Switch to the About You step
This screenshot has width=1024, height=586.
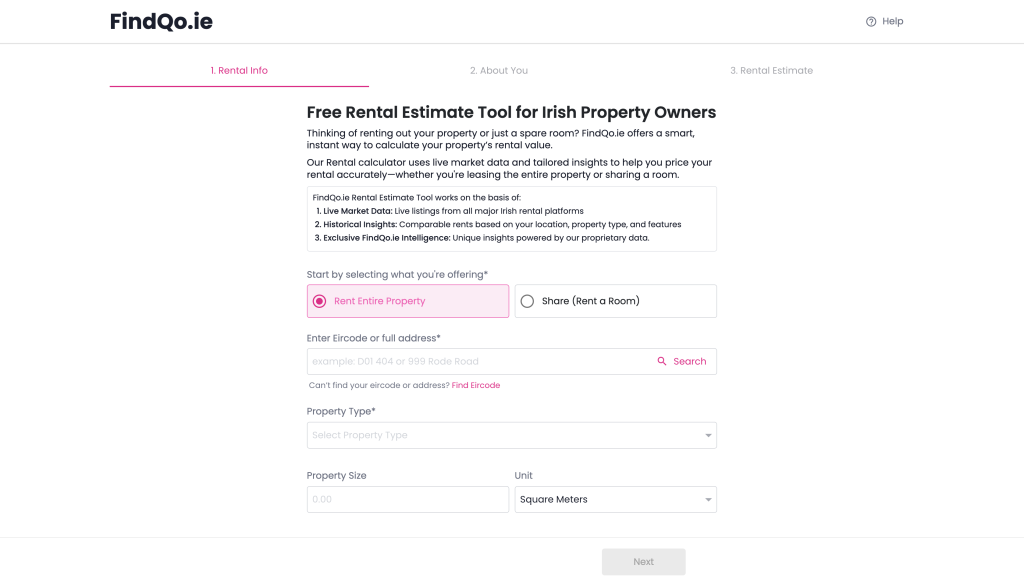point(498,70)
